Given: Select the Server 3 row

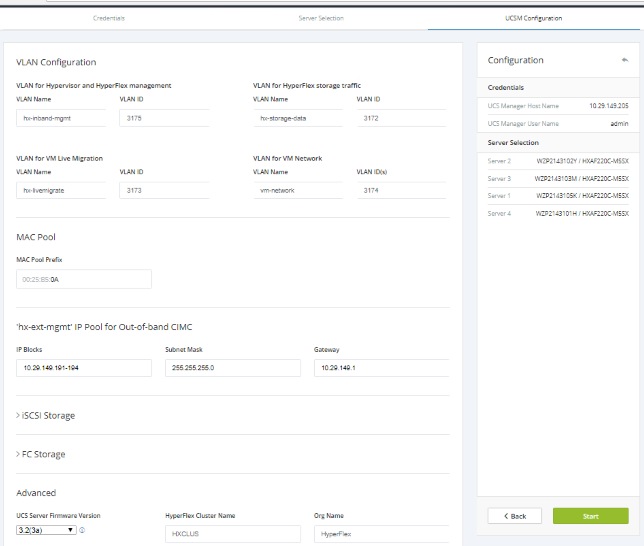Looking at the screenshot, I should point(558,178).
